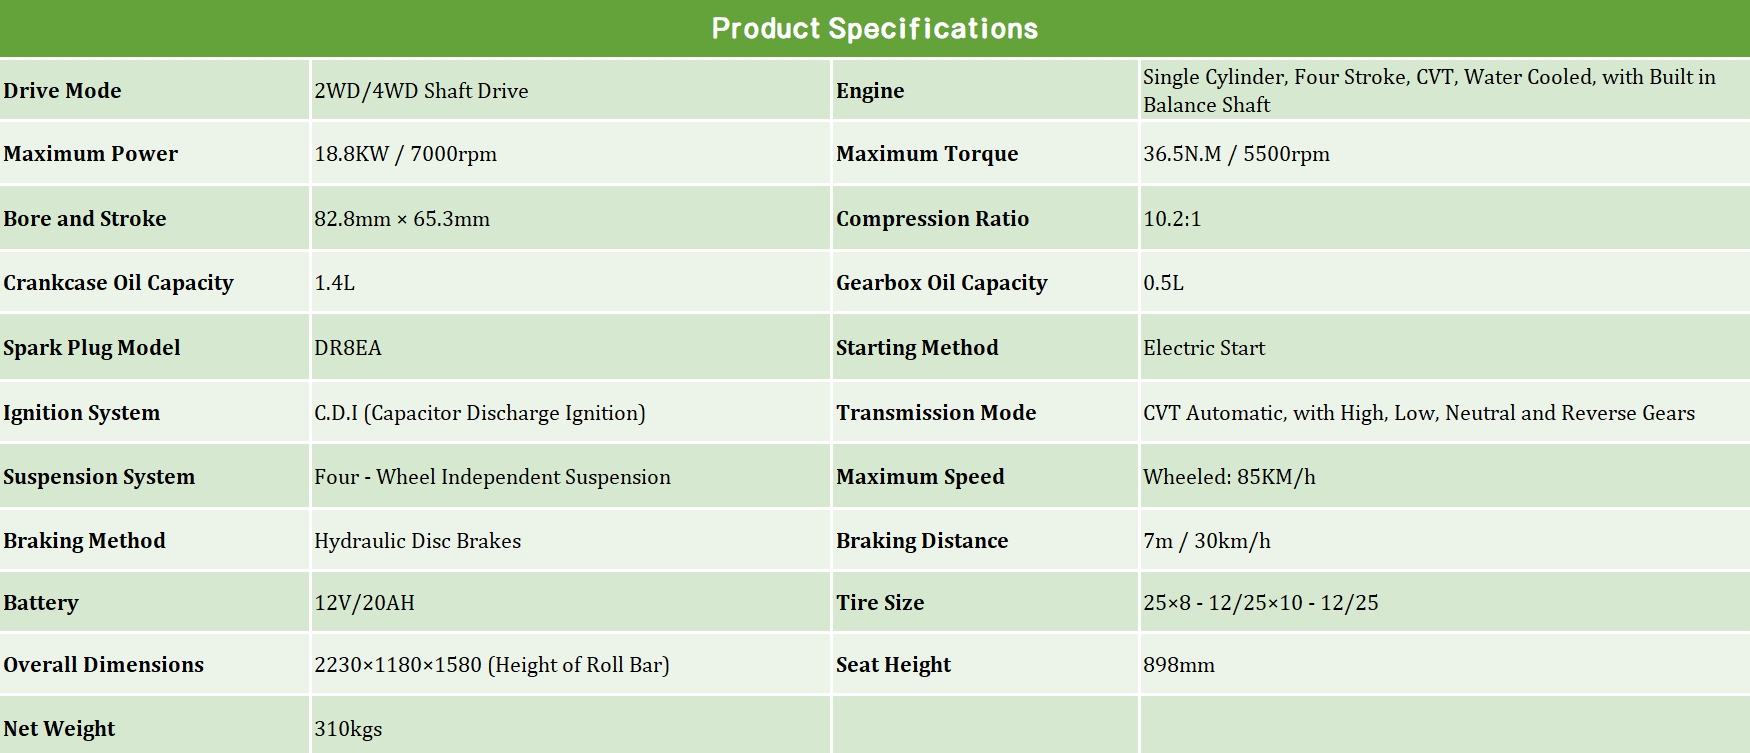Select the 18.8KW / 7000rpm value
The height and width of the screenshot is (753, 1750).
click(405, 154)
